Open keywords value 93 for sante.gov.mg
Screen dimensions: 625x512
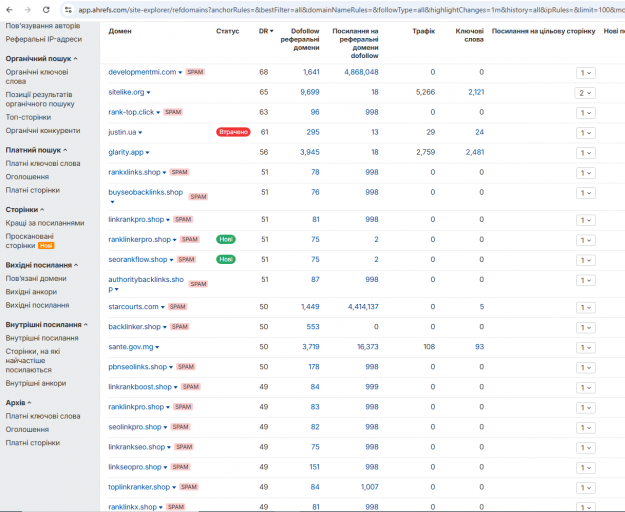(x=480, y=347)
